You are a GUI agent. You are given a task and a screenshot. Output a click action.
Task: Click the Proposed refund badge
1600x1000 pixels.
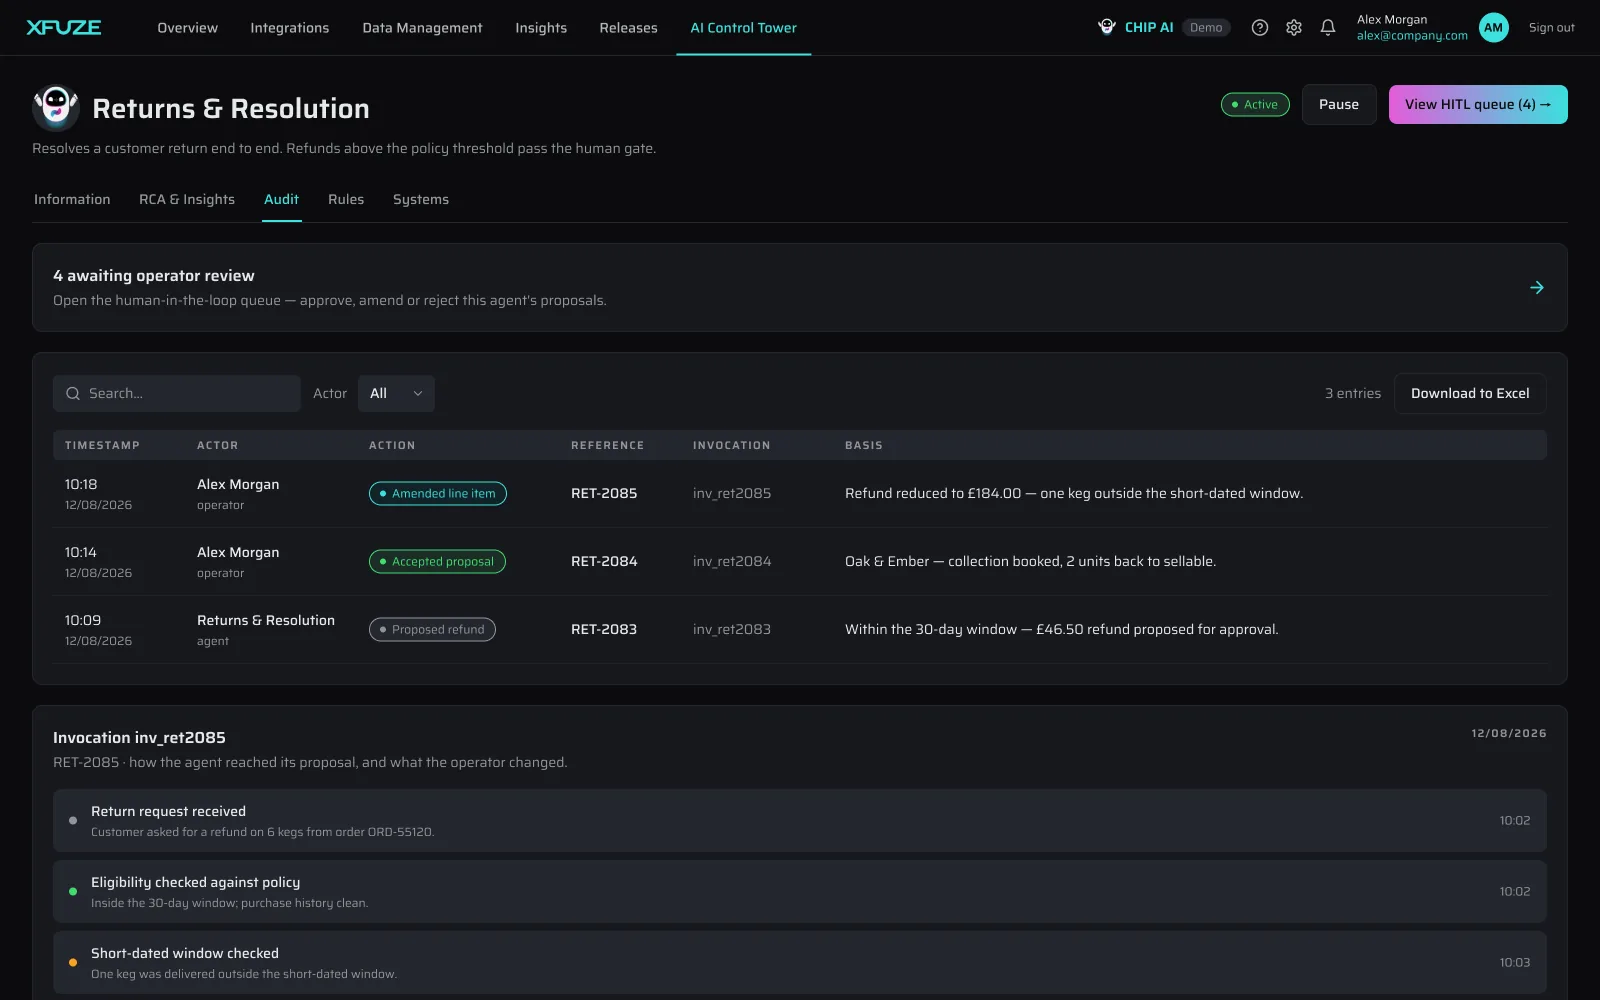tap(432, 630)
